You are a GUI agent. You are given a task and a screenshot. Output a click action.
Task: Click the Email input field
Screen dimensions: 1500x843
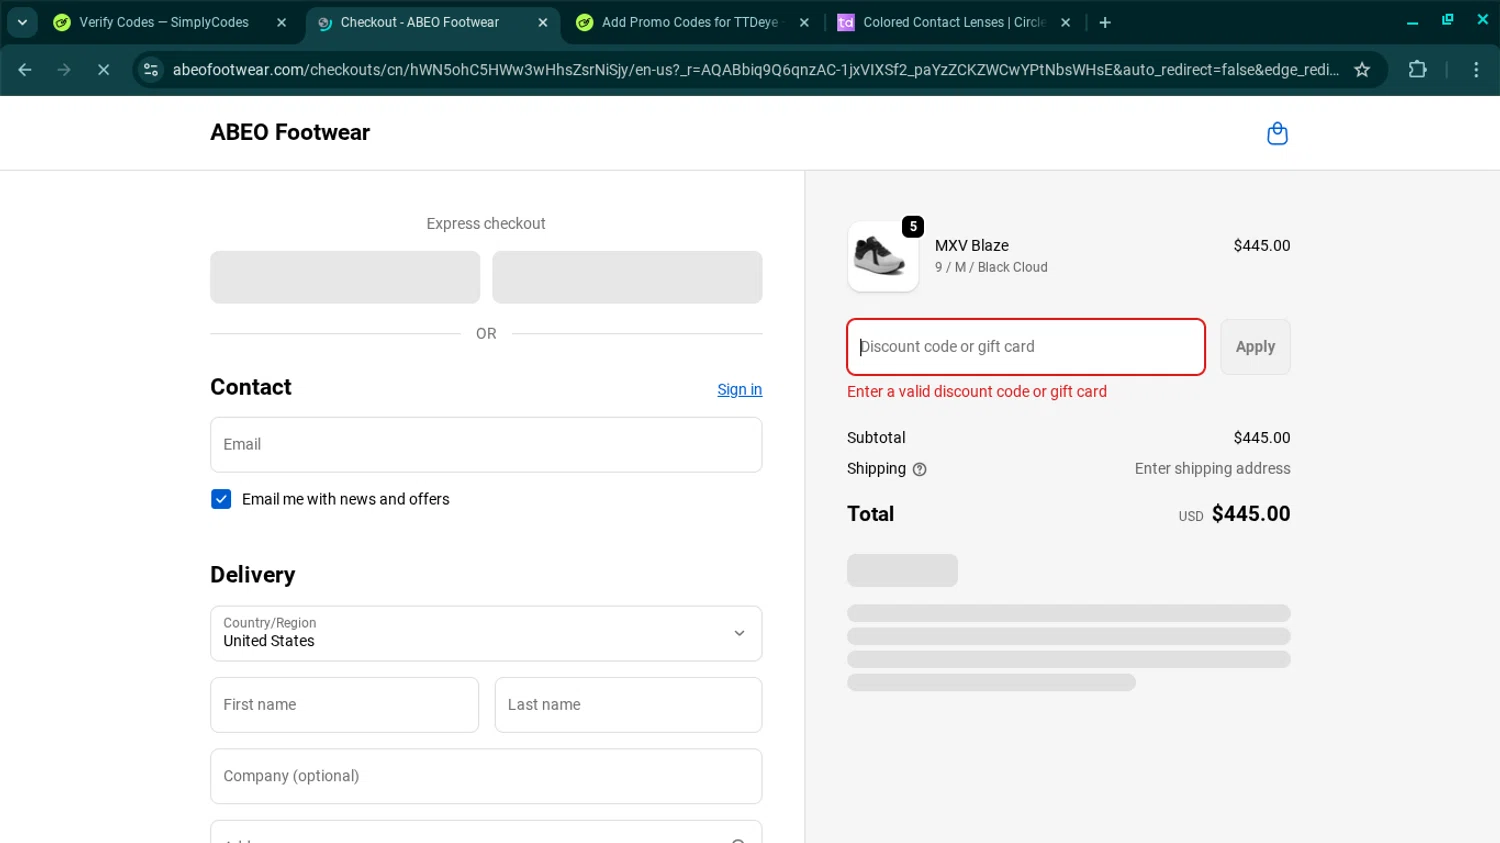point(486,445)
